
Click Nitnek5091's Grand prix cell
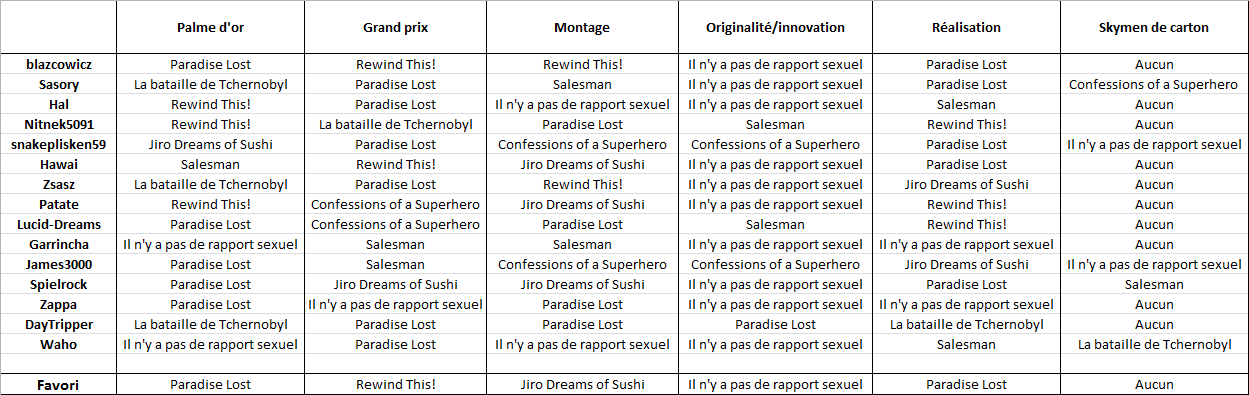[395, 124]
